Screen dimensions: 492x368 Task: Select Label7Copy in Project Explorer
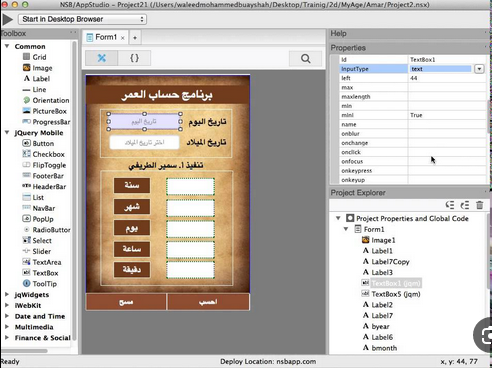[x=386, y=262]
